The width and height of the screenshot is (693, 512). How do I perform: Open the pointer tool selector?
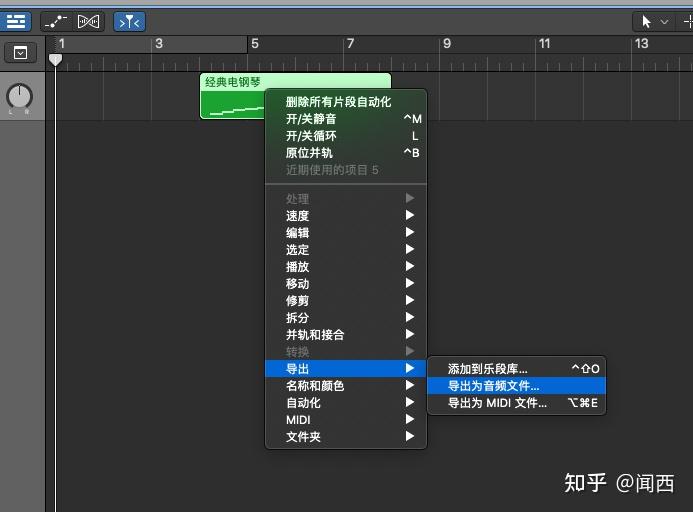(654, 21)
